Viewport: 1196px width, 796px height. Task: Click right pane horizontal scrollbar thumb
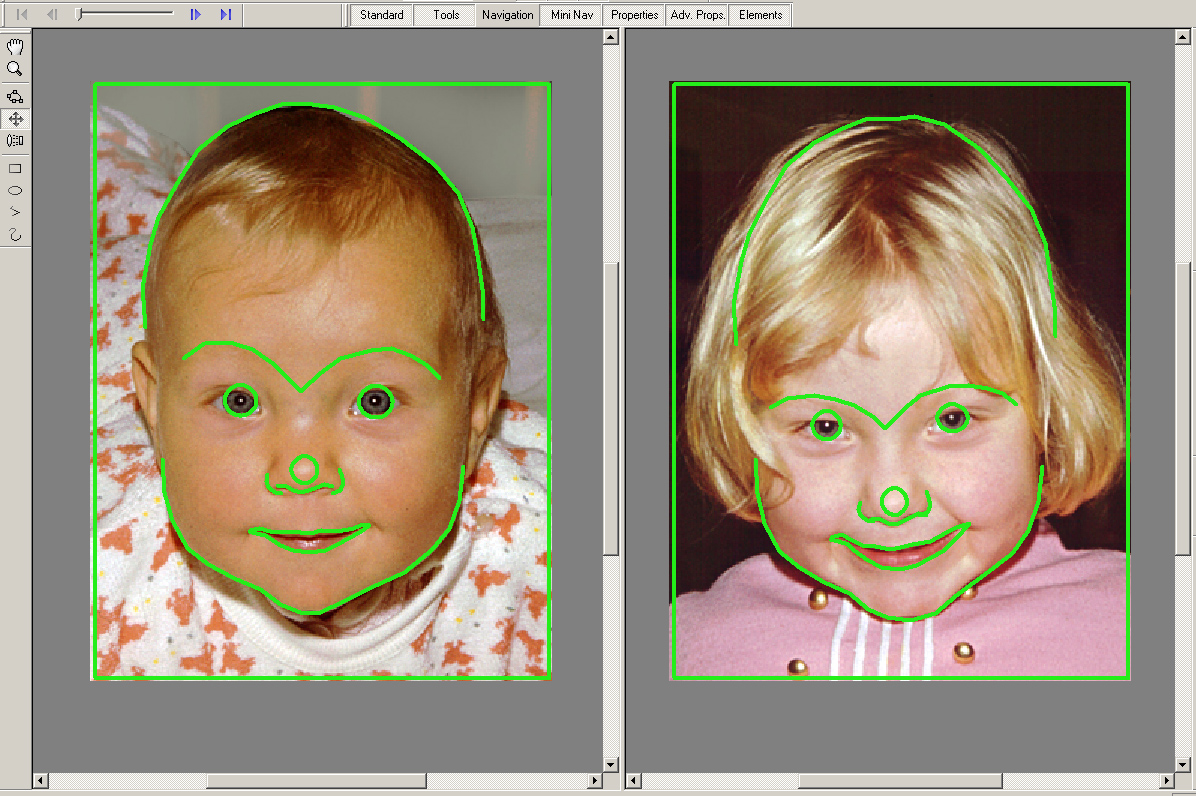click(900, 781)
